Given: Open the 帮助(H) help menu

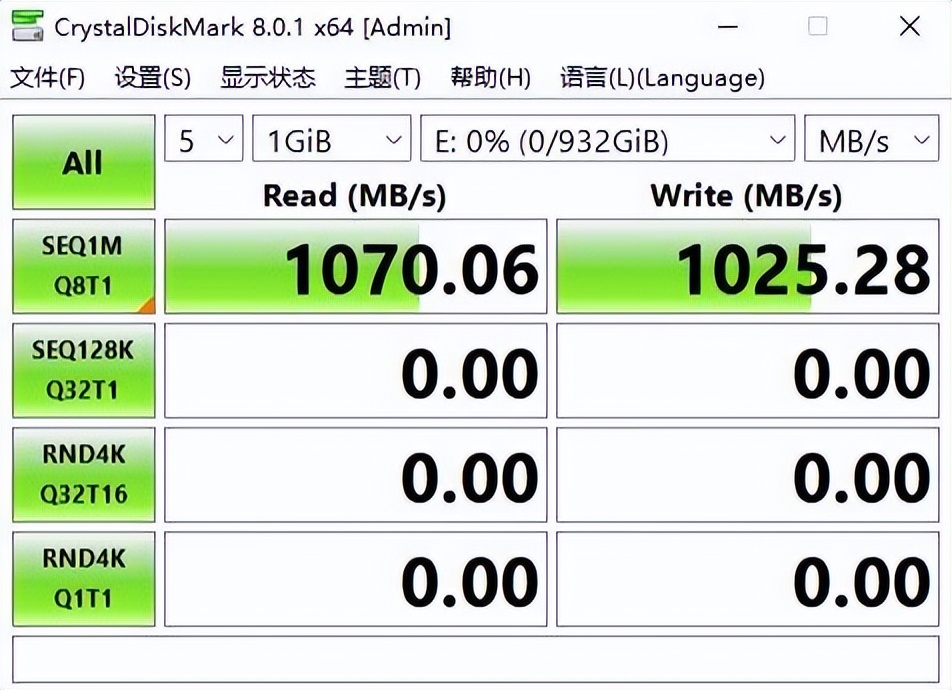Looking at the screenshot, I should pyautogui.click(x=489, y=77).
